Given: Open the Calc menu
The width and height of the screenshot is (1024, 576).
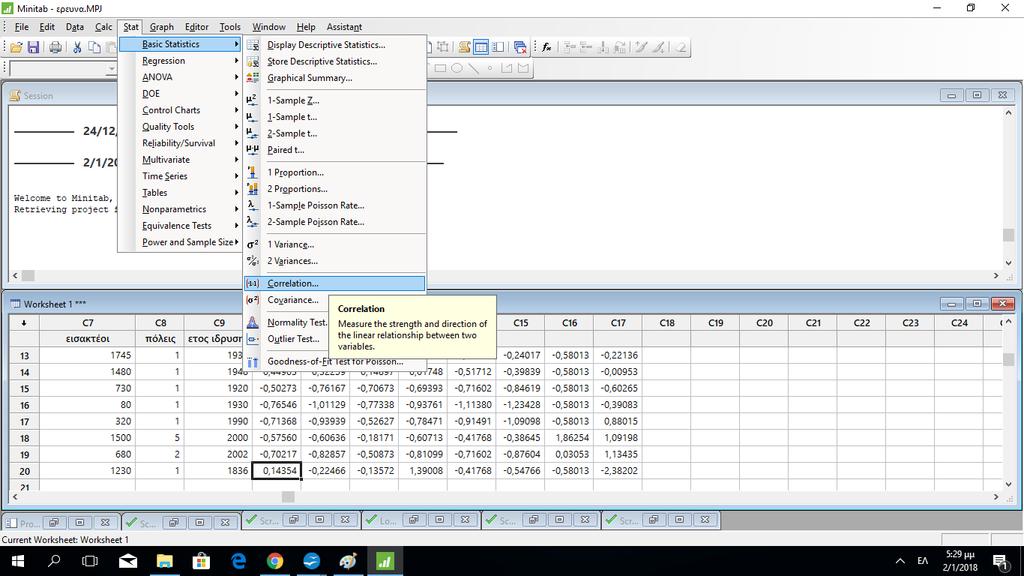Looking at the screenshot, I should click(x=104, y=27).
